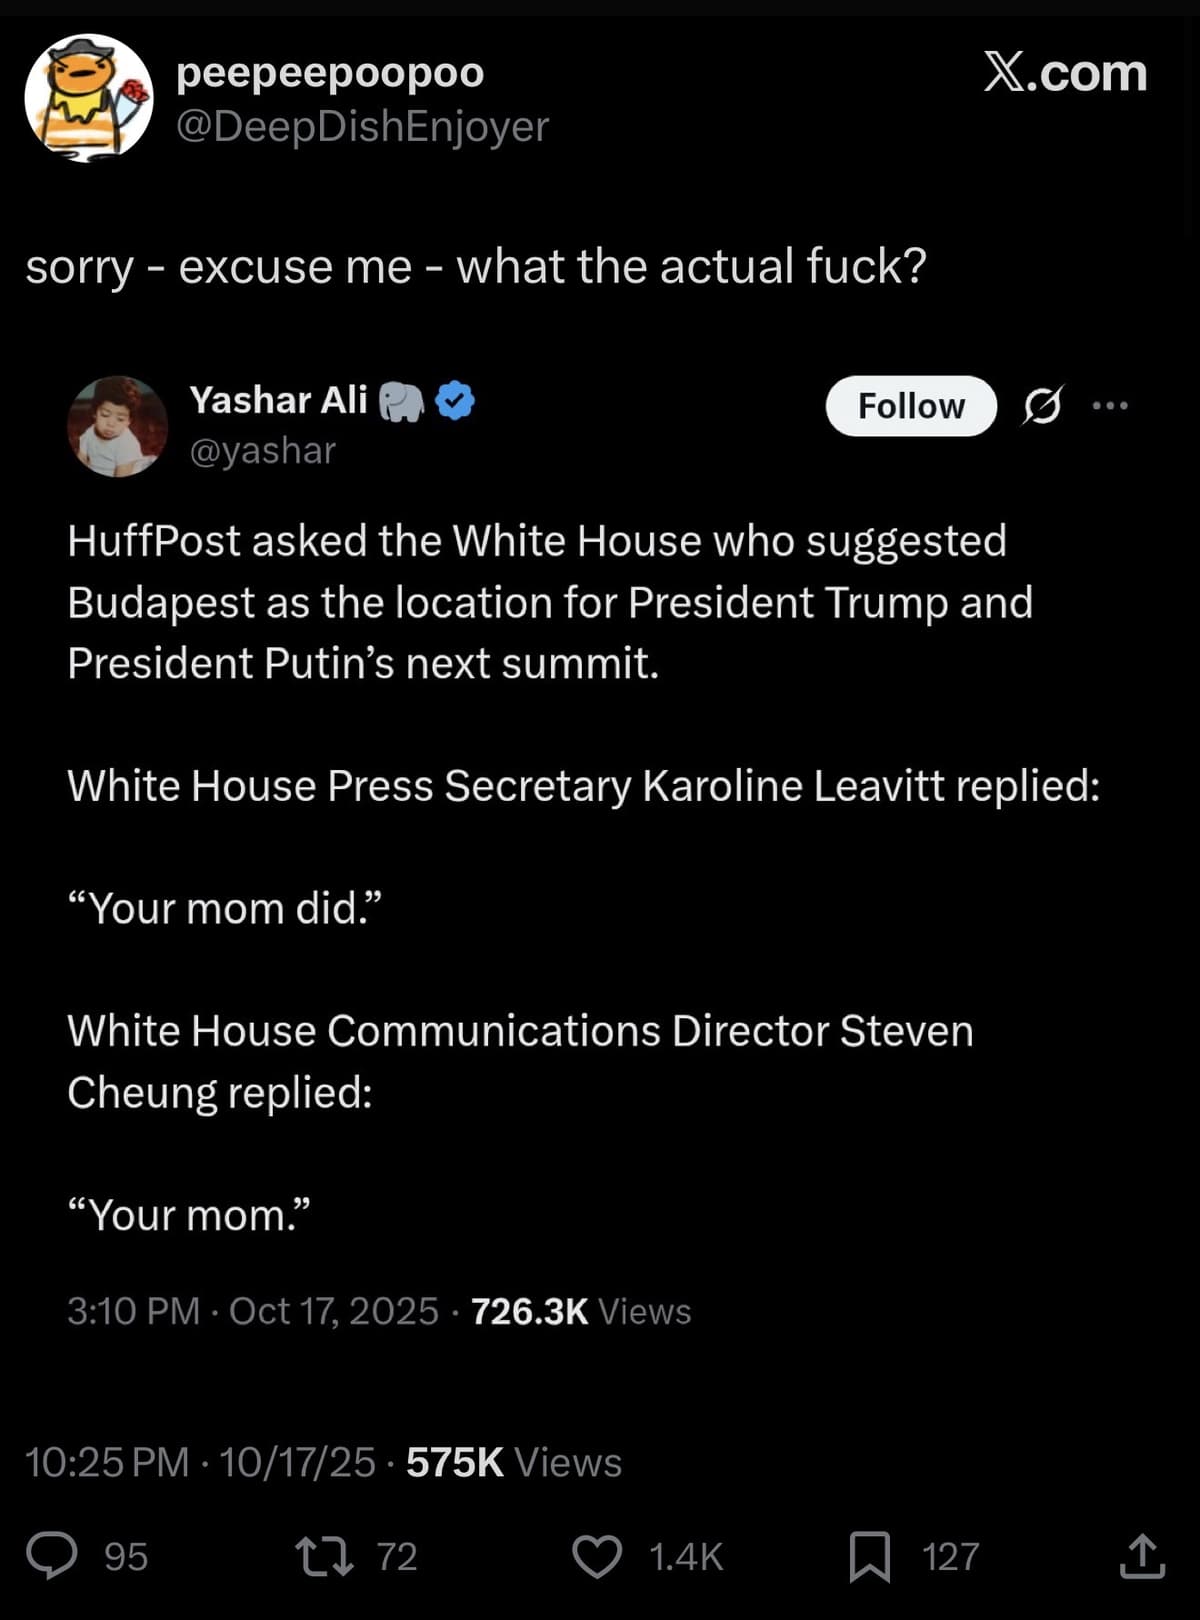The image size is (1200, 1620).
Task: Click the retweet arrows icon
Action: 324,1556
